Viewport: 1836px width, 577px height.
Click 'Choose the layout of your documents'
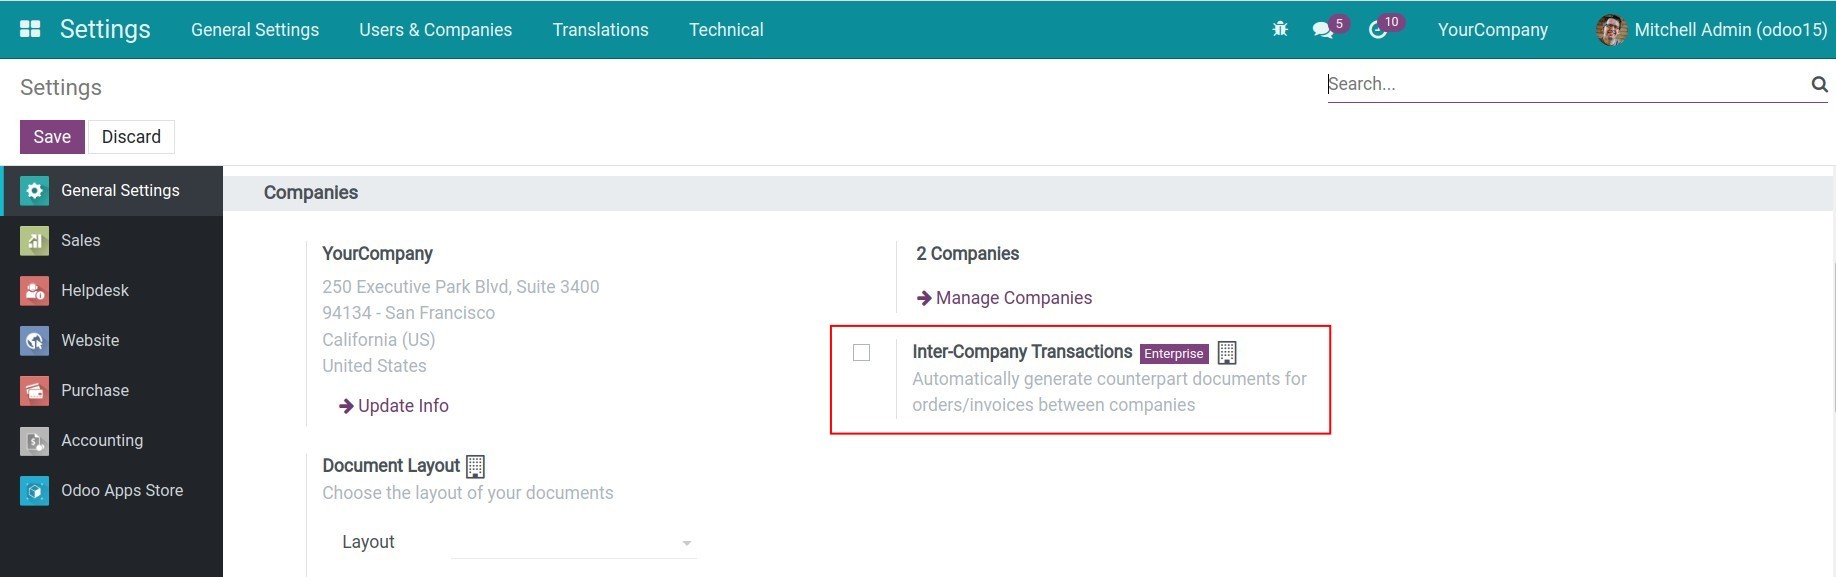468,493
